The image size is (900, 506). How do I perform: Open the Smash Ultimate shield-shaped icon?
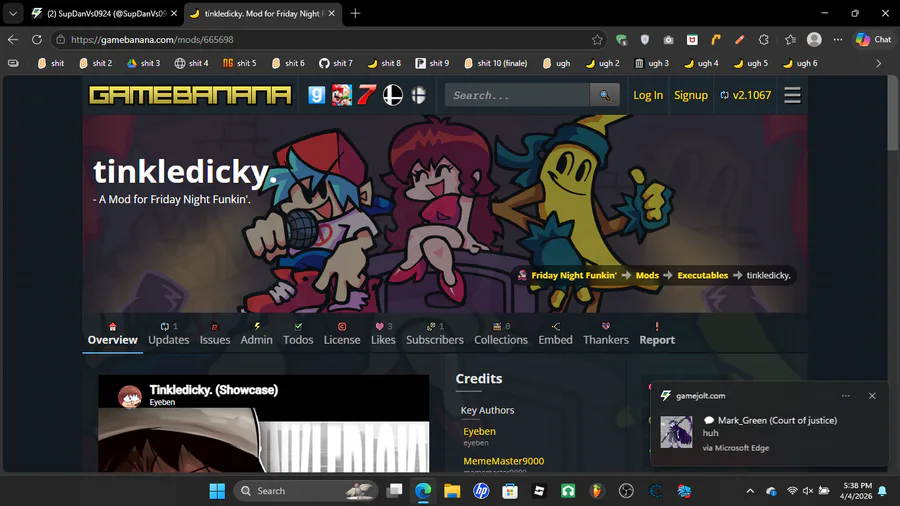point(418,95)
